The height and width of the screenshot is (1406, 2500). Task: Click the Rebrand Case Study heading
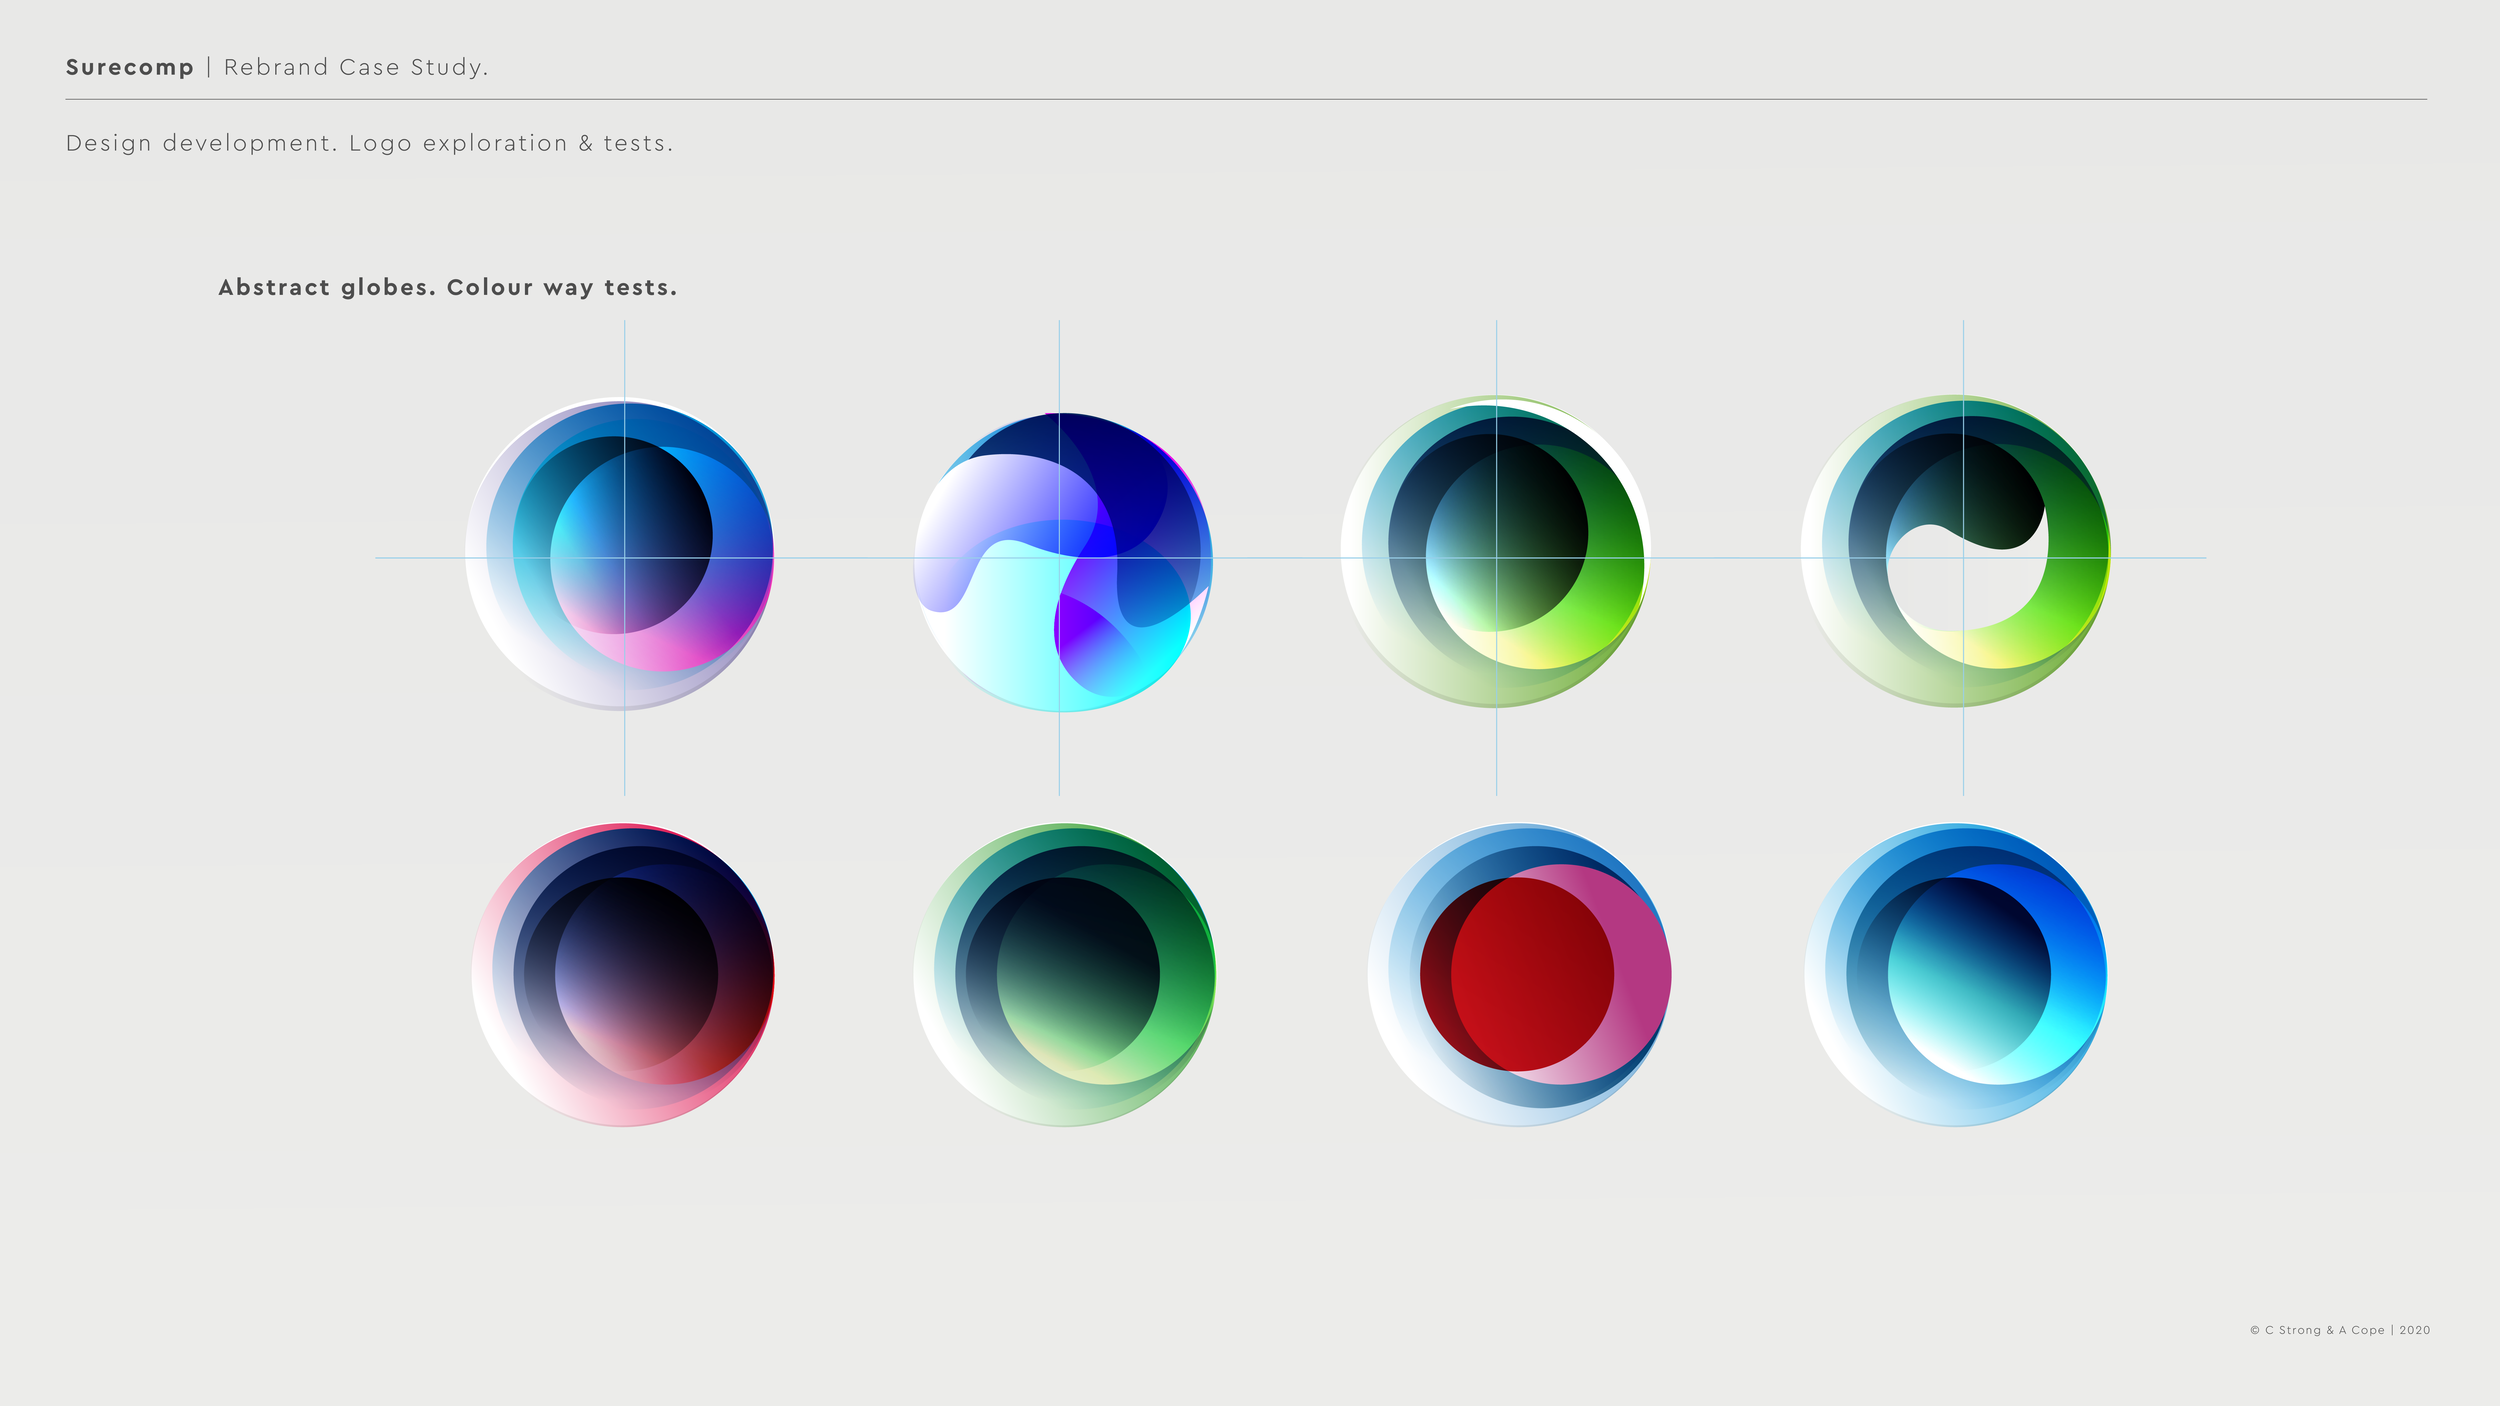pos(355,67)
